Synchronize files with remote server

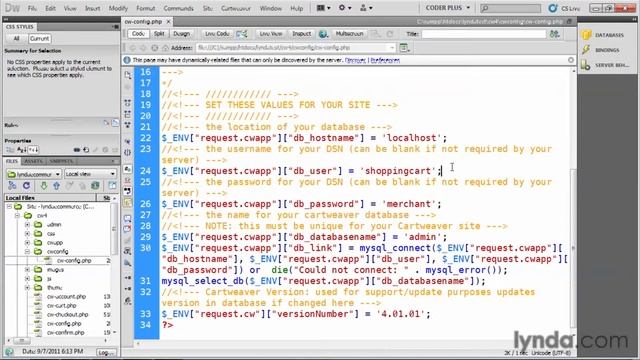[95, 186]
